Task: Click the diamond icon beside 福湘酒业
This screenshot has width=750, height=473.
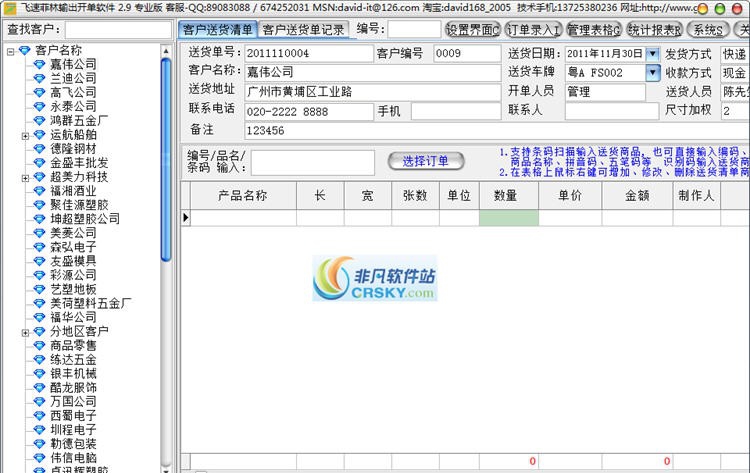Action: point(39,190)
